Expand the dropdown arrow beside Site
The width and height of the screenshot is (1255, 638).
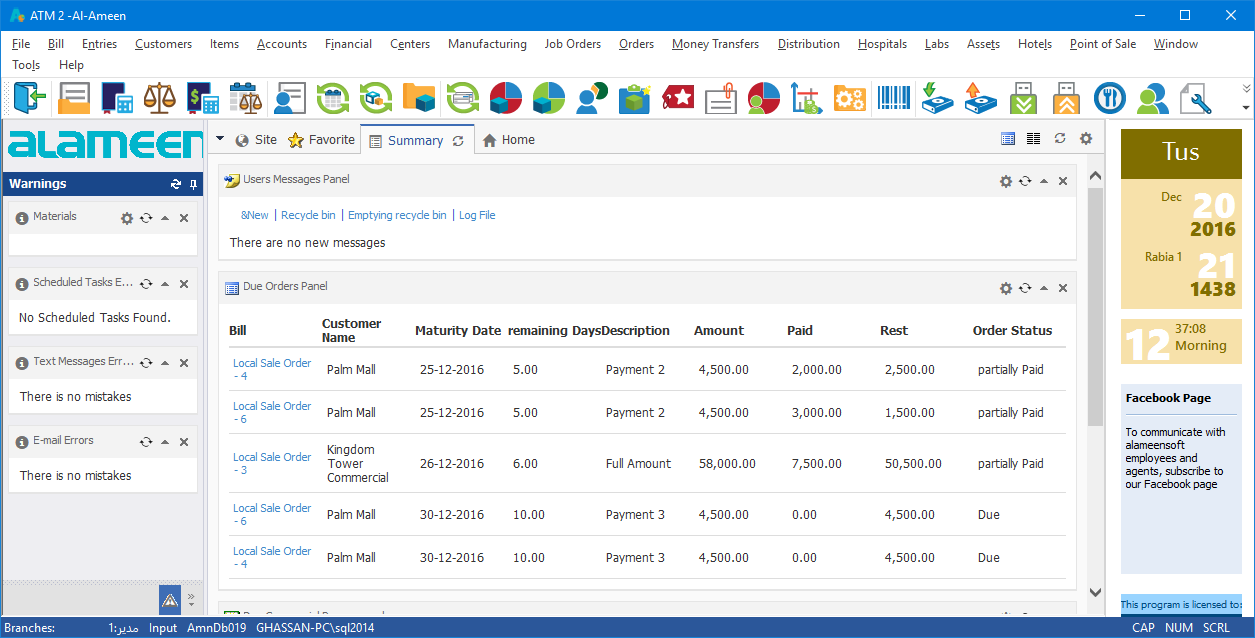point(220,139)
